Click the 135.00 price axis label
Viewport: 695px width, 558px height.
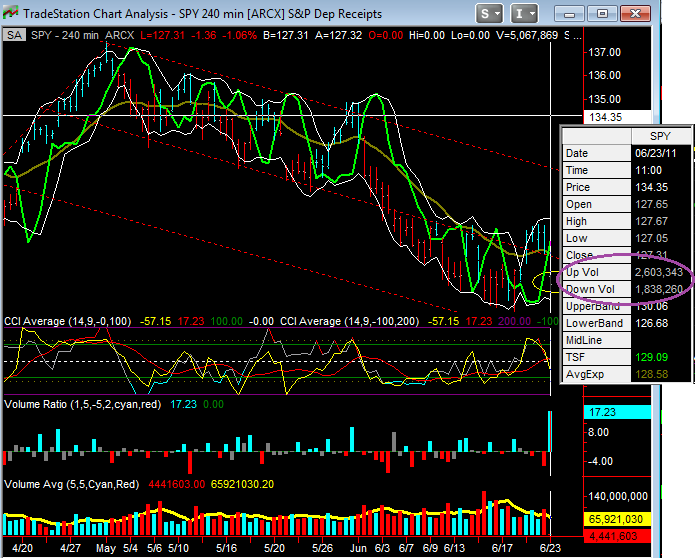(x=605, y=99)
